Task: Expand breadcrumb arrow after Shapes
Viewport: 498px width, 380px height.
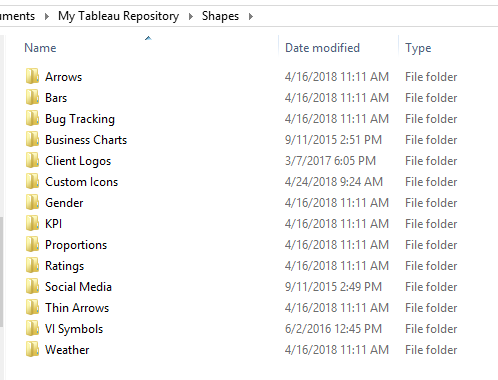Action: click(x=251, y=16)
